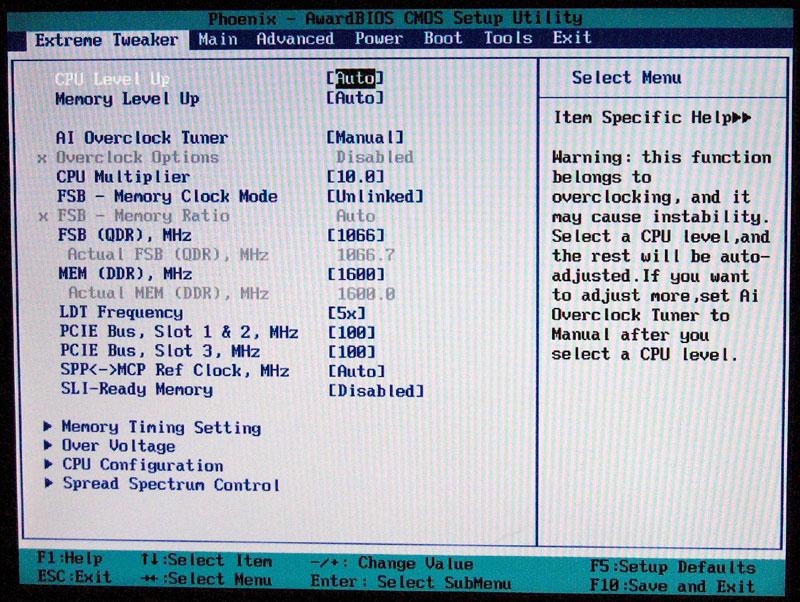Edit the FSB (QDR) [1066] value
Image resolution: width=800 pixels, height=602 pixels.
(x=356, y=235)
